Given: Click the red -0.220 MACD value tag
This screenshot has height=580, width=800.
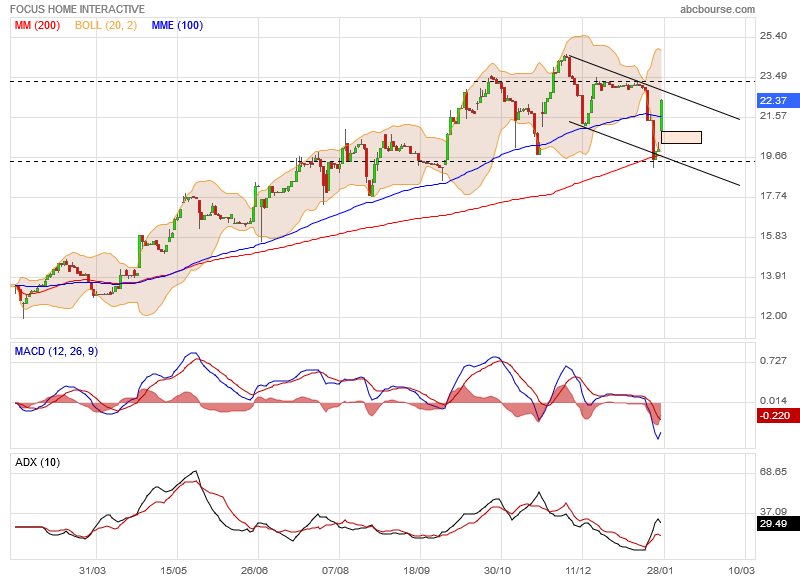Looking at the screenshot, I should (778, 416).
